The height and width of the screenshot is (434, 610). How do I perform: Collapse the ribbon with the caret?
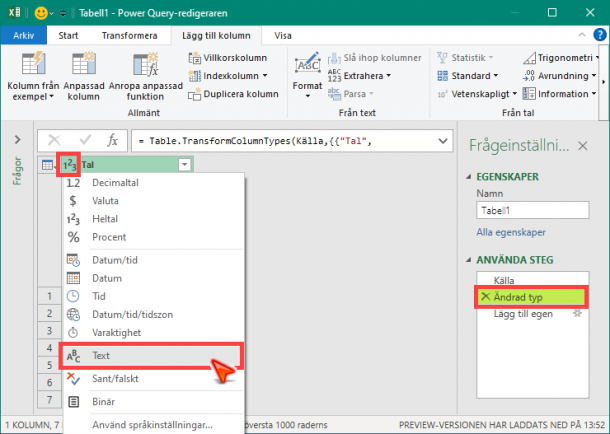point(582,35)
